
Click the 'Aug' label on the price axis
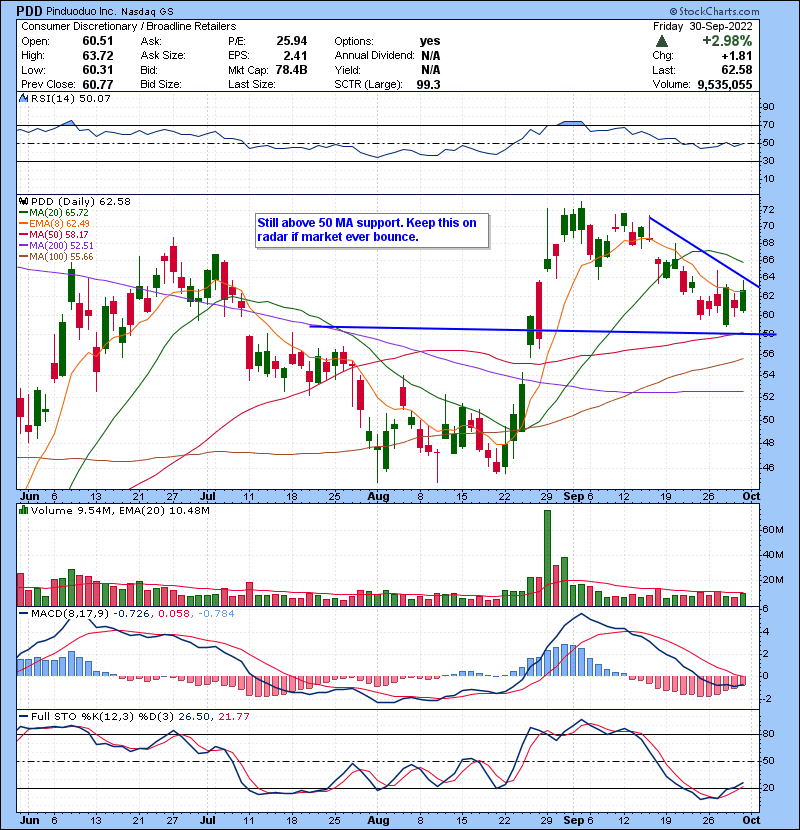(x=378, y=497)
